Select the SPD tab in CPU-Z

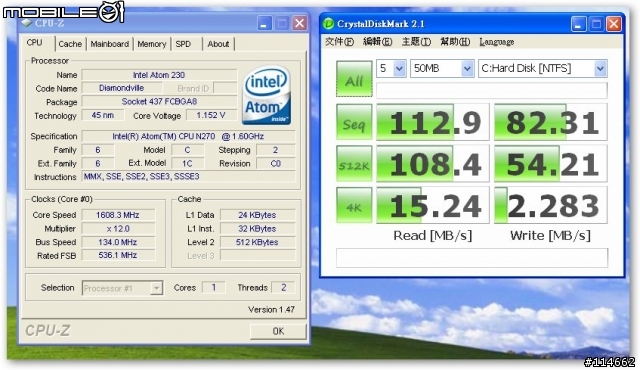(183, 44)
